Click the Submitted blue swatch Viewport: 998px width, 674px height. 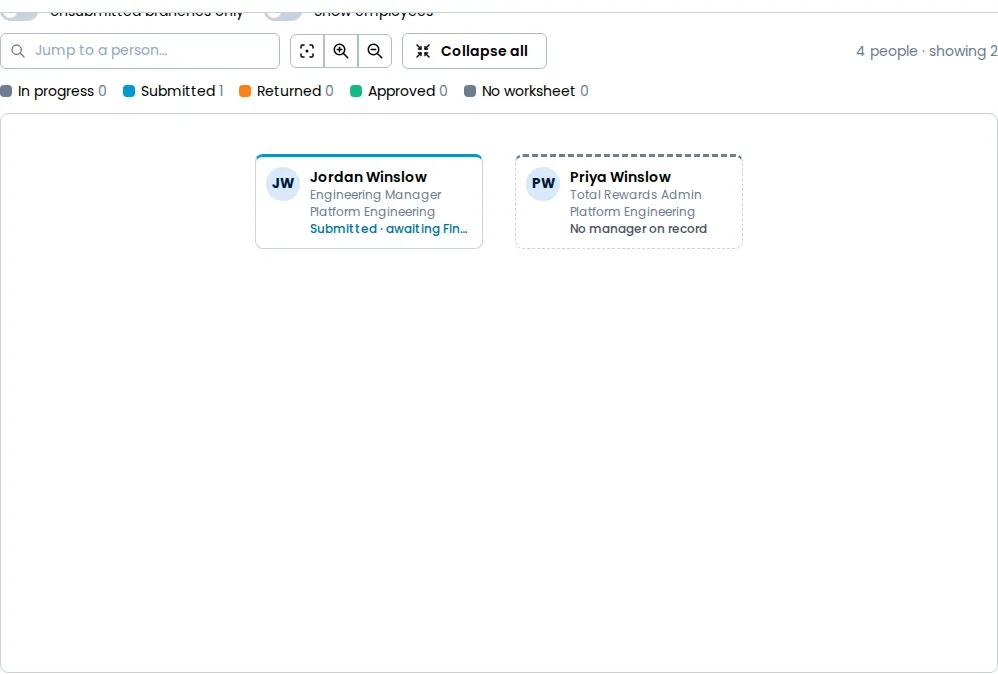click(129, 91)
